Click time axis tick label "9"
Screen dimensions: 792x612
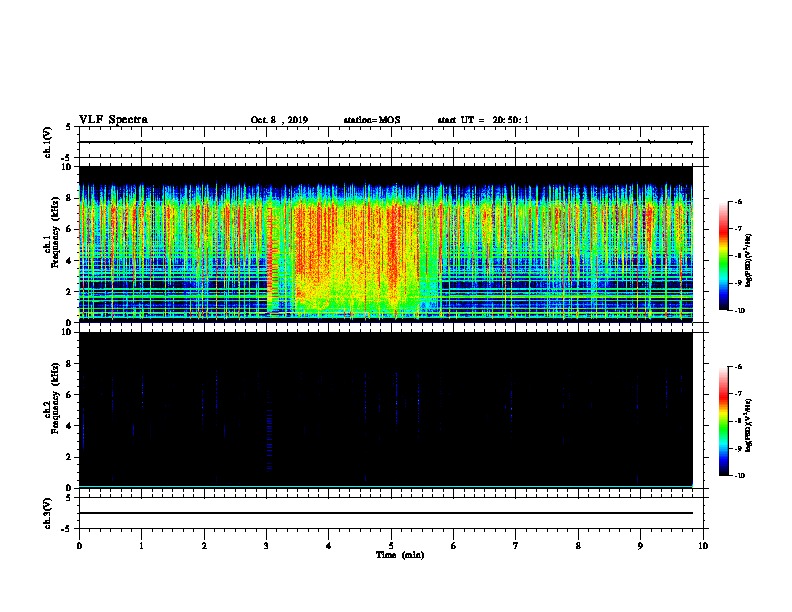pyautogui.click(x=640, y=546)
